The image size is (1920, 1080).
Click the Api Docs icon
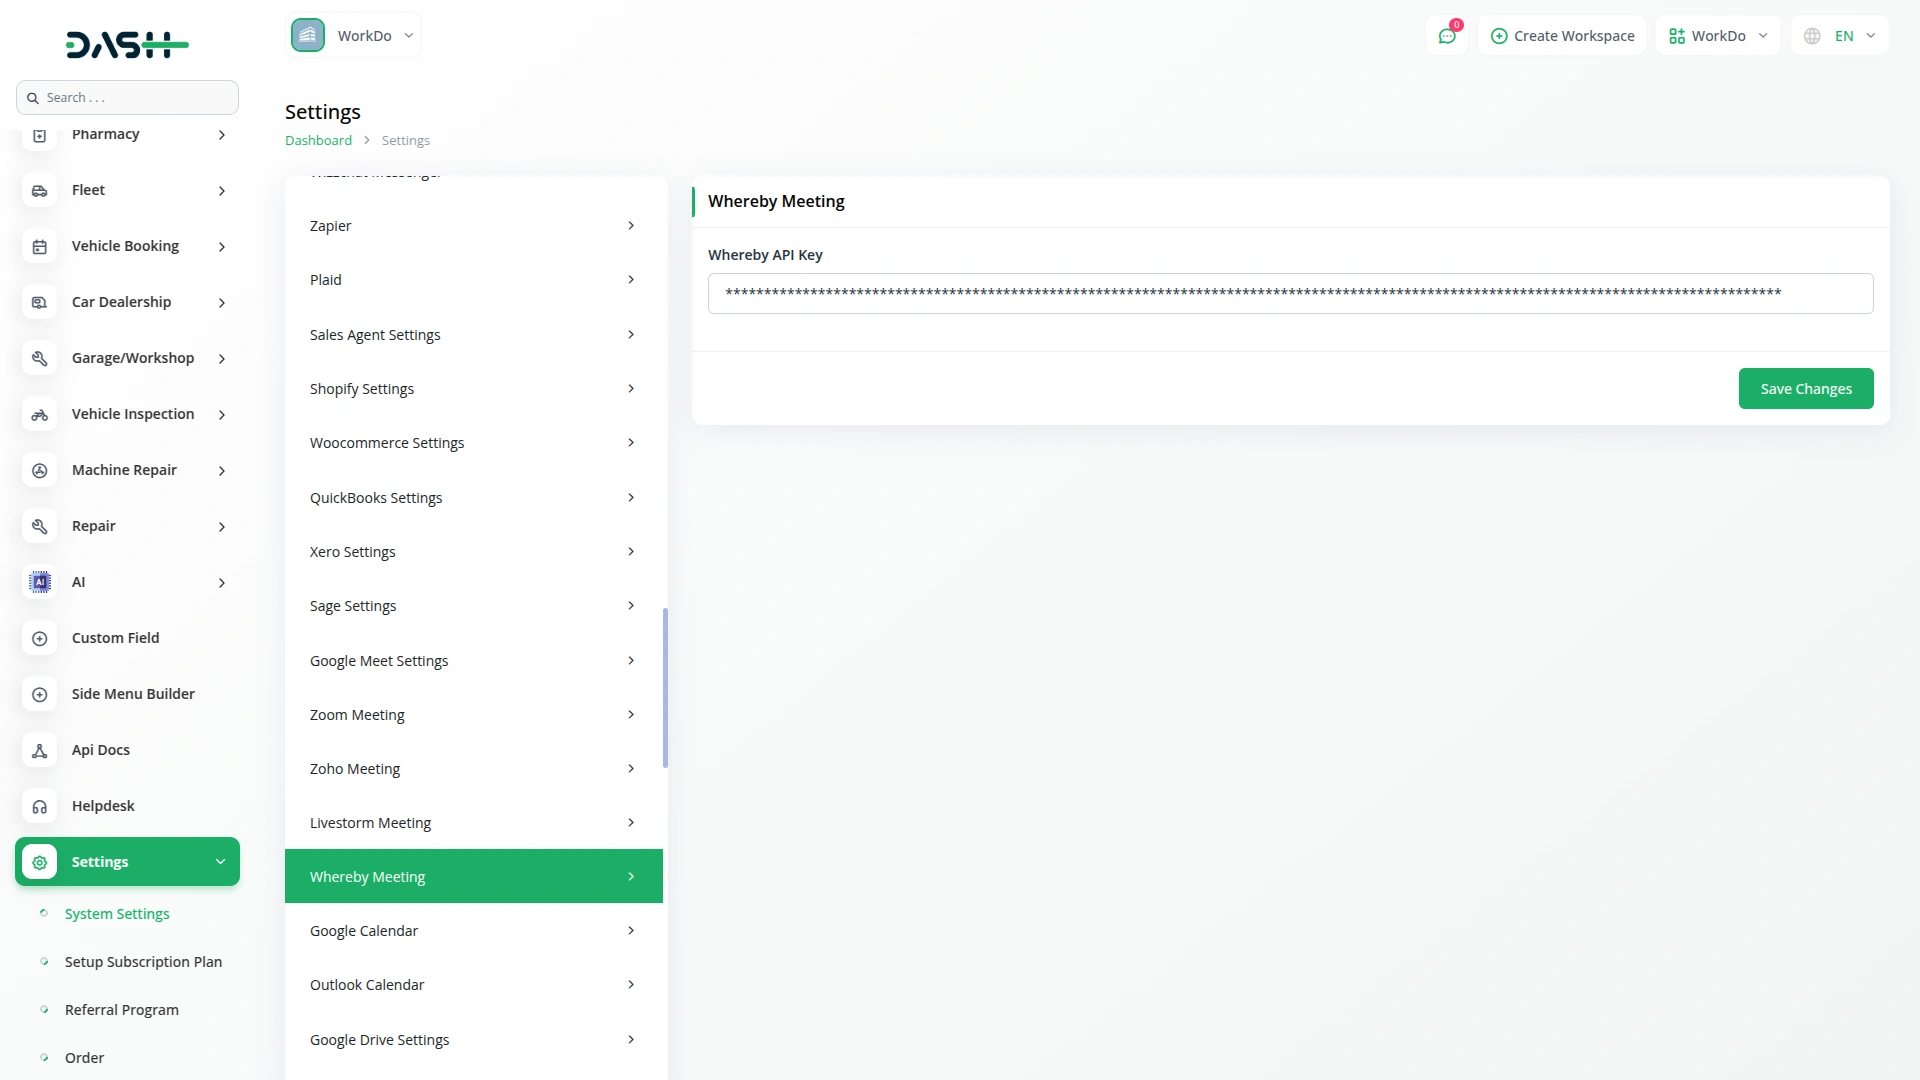tap(40, 750)
